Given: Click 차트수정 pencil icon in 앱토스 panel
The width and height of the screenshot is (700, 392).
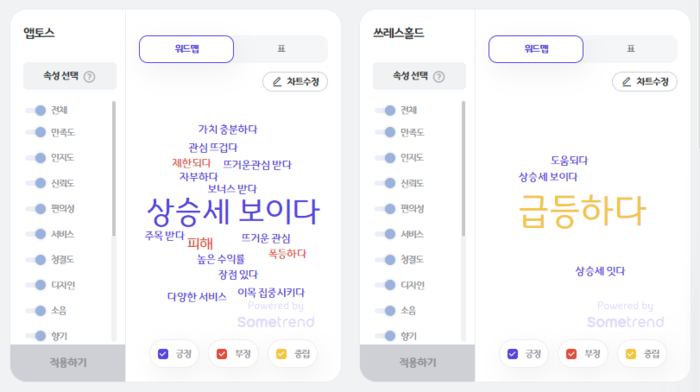Looking at the screenshot, I should (277, 82).
